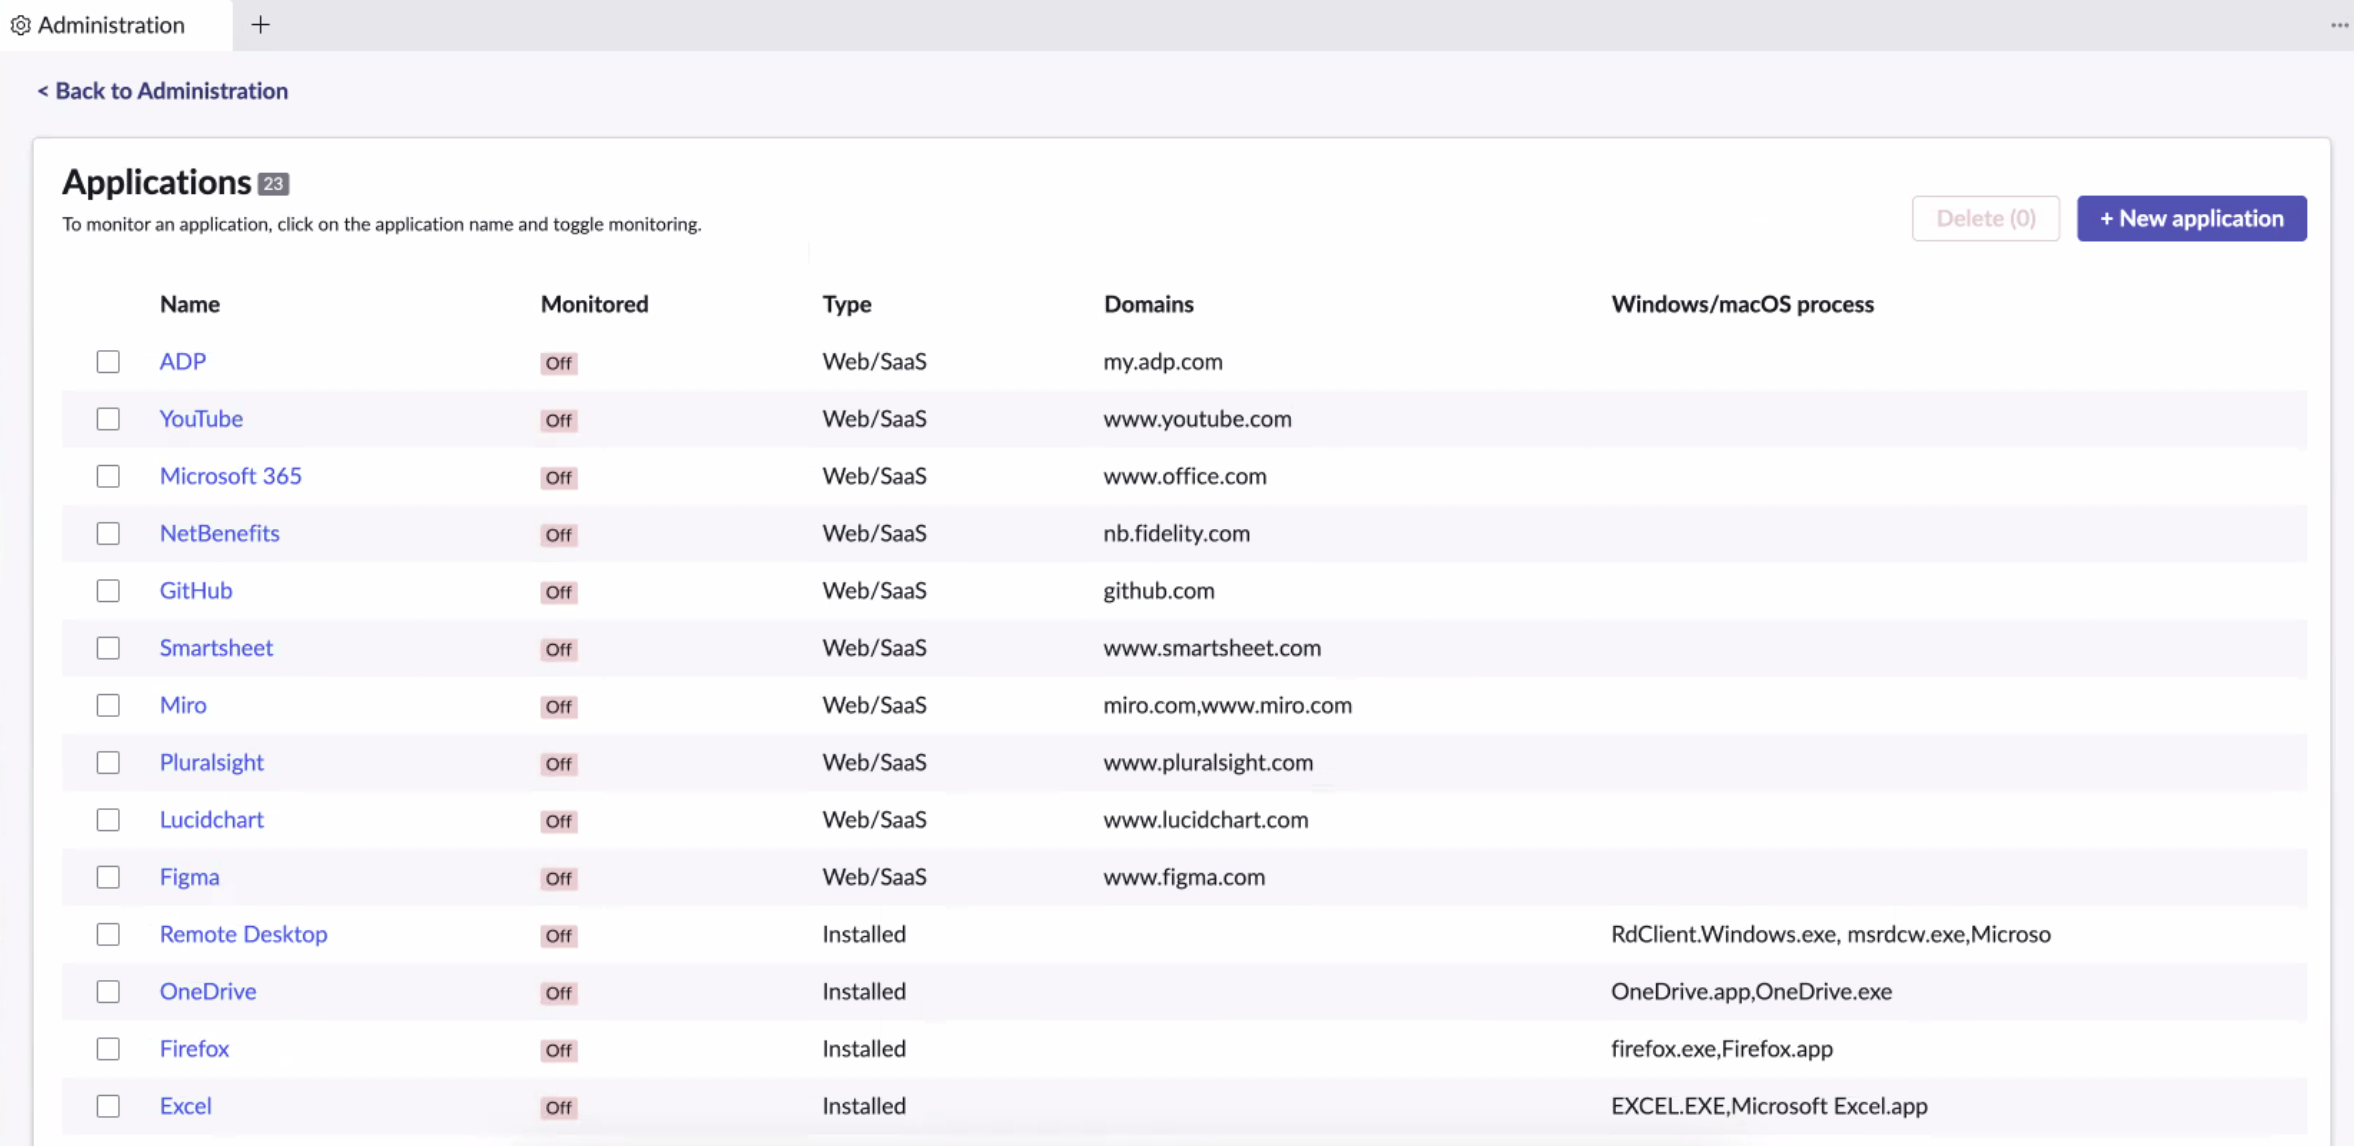Open the GitHub application link
This screenshot has width=2354, height=1146.
click(196, 590)
